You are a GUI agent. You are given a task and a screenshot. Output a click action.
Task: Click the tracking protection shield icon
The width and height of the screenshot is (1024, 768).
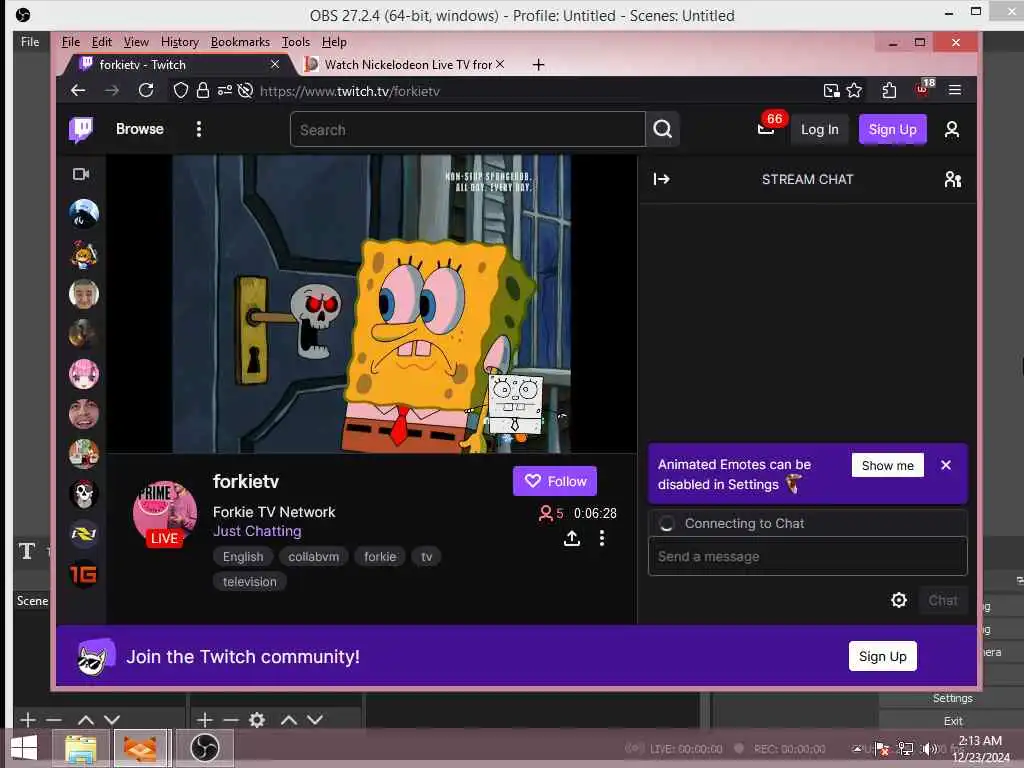[180, 90]
